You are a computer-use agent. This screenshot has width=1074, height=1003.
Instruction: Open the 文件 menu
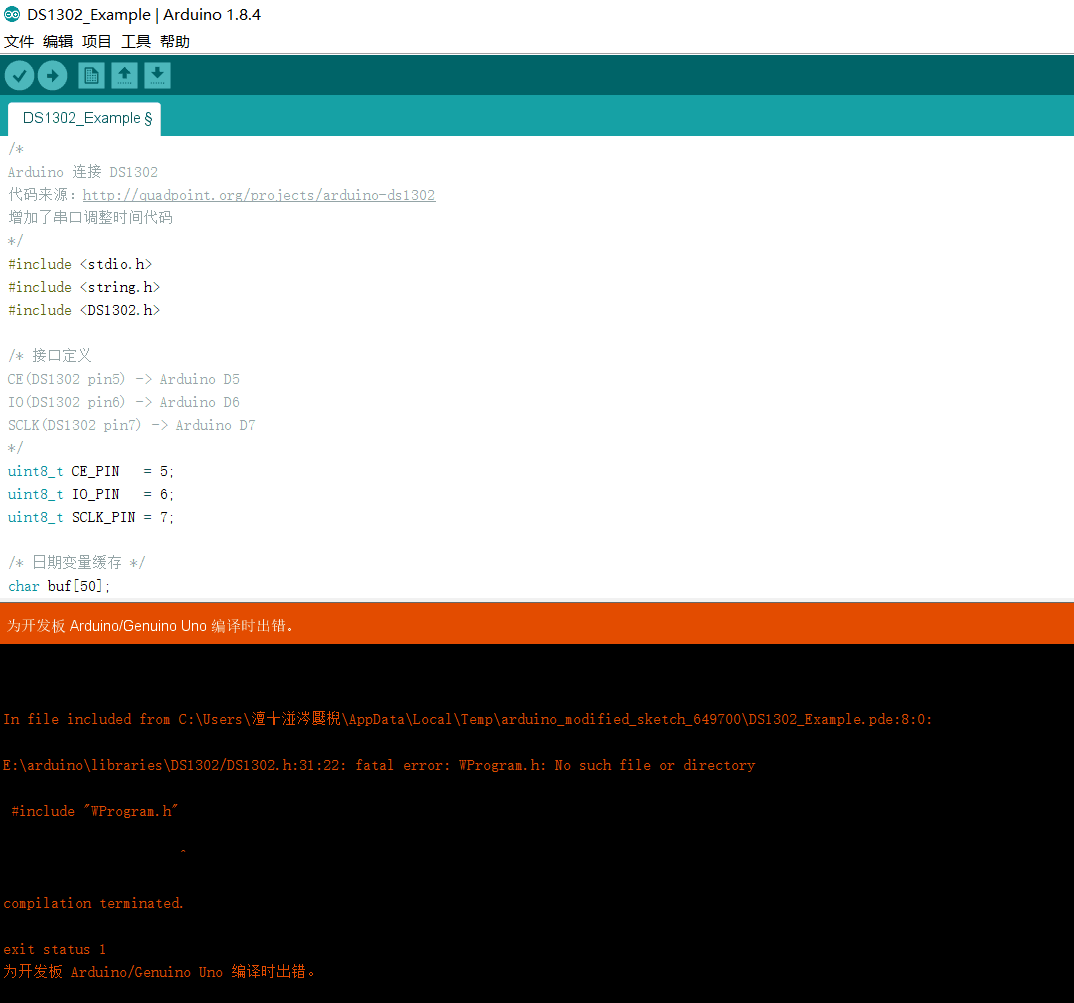19,42
